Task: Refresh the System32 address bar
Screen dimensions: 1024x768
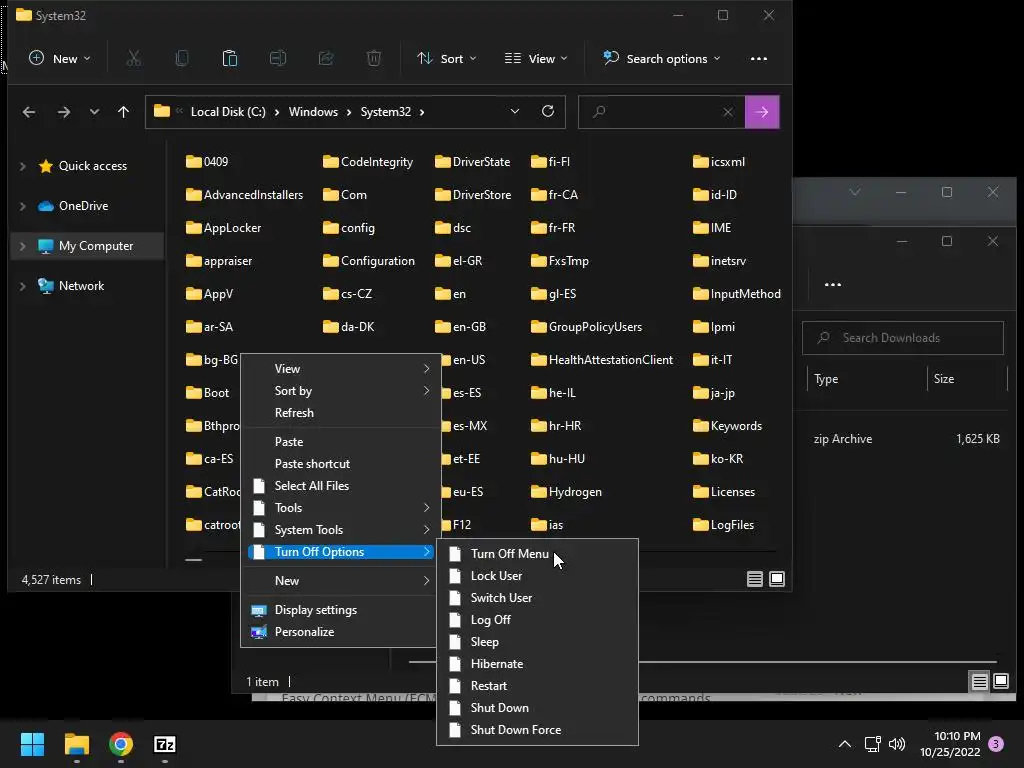Action: click(548, 111)
